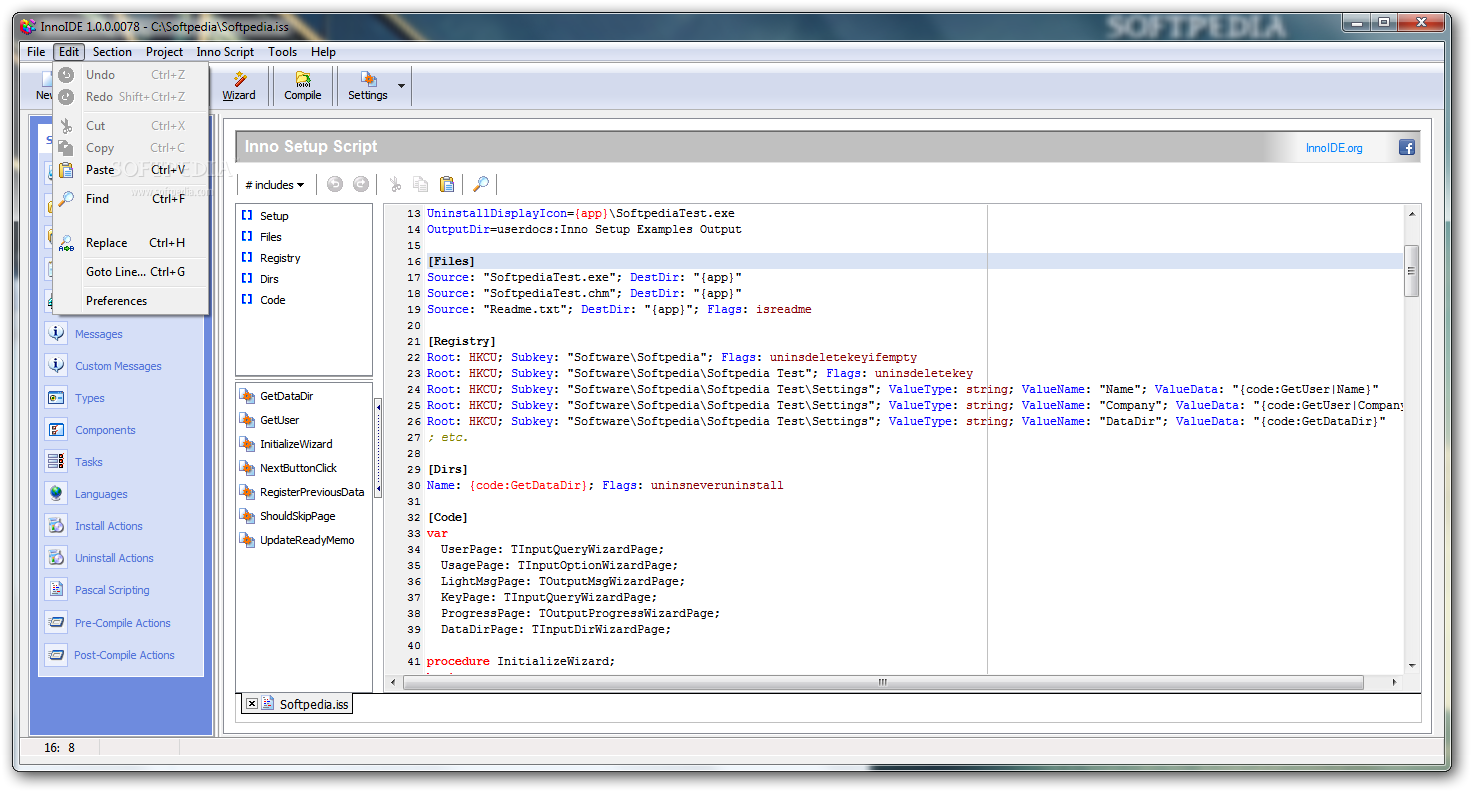Viewport: 1472px width, 792px height.
Task: Select Paste in the Edit menu
Action: [x=130, y=170]
